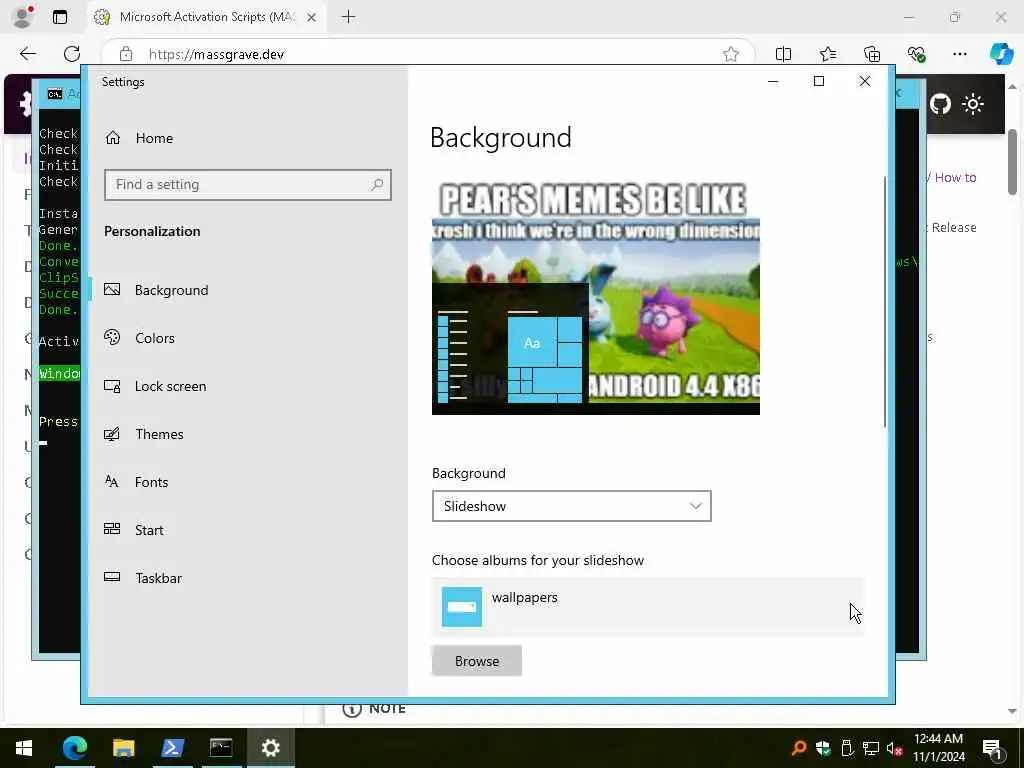Open Edge favorites list icon
The width and height of the screenshot is (1024, 768).
(827, 54)
